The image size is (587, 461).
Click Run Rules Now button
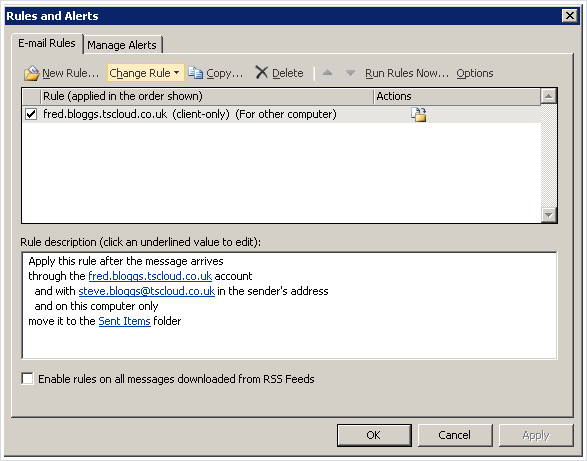[407, 73]
